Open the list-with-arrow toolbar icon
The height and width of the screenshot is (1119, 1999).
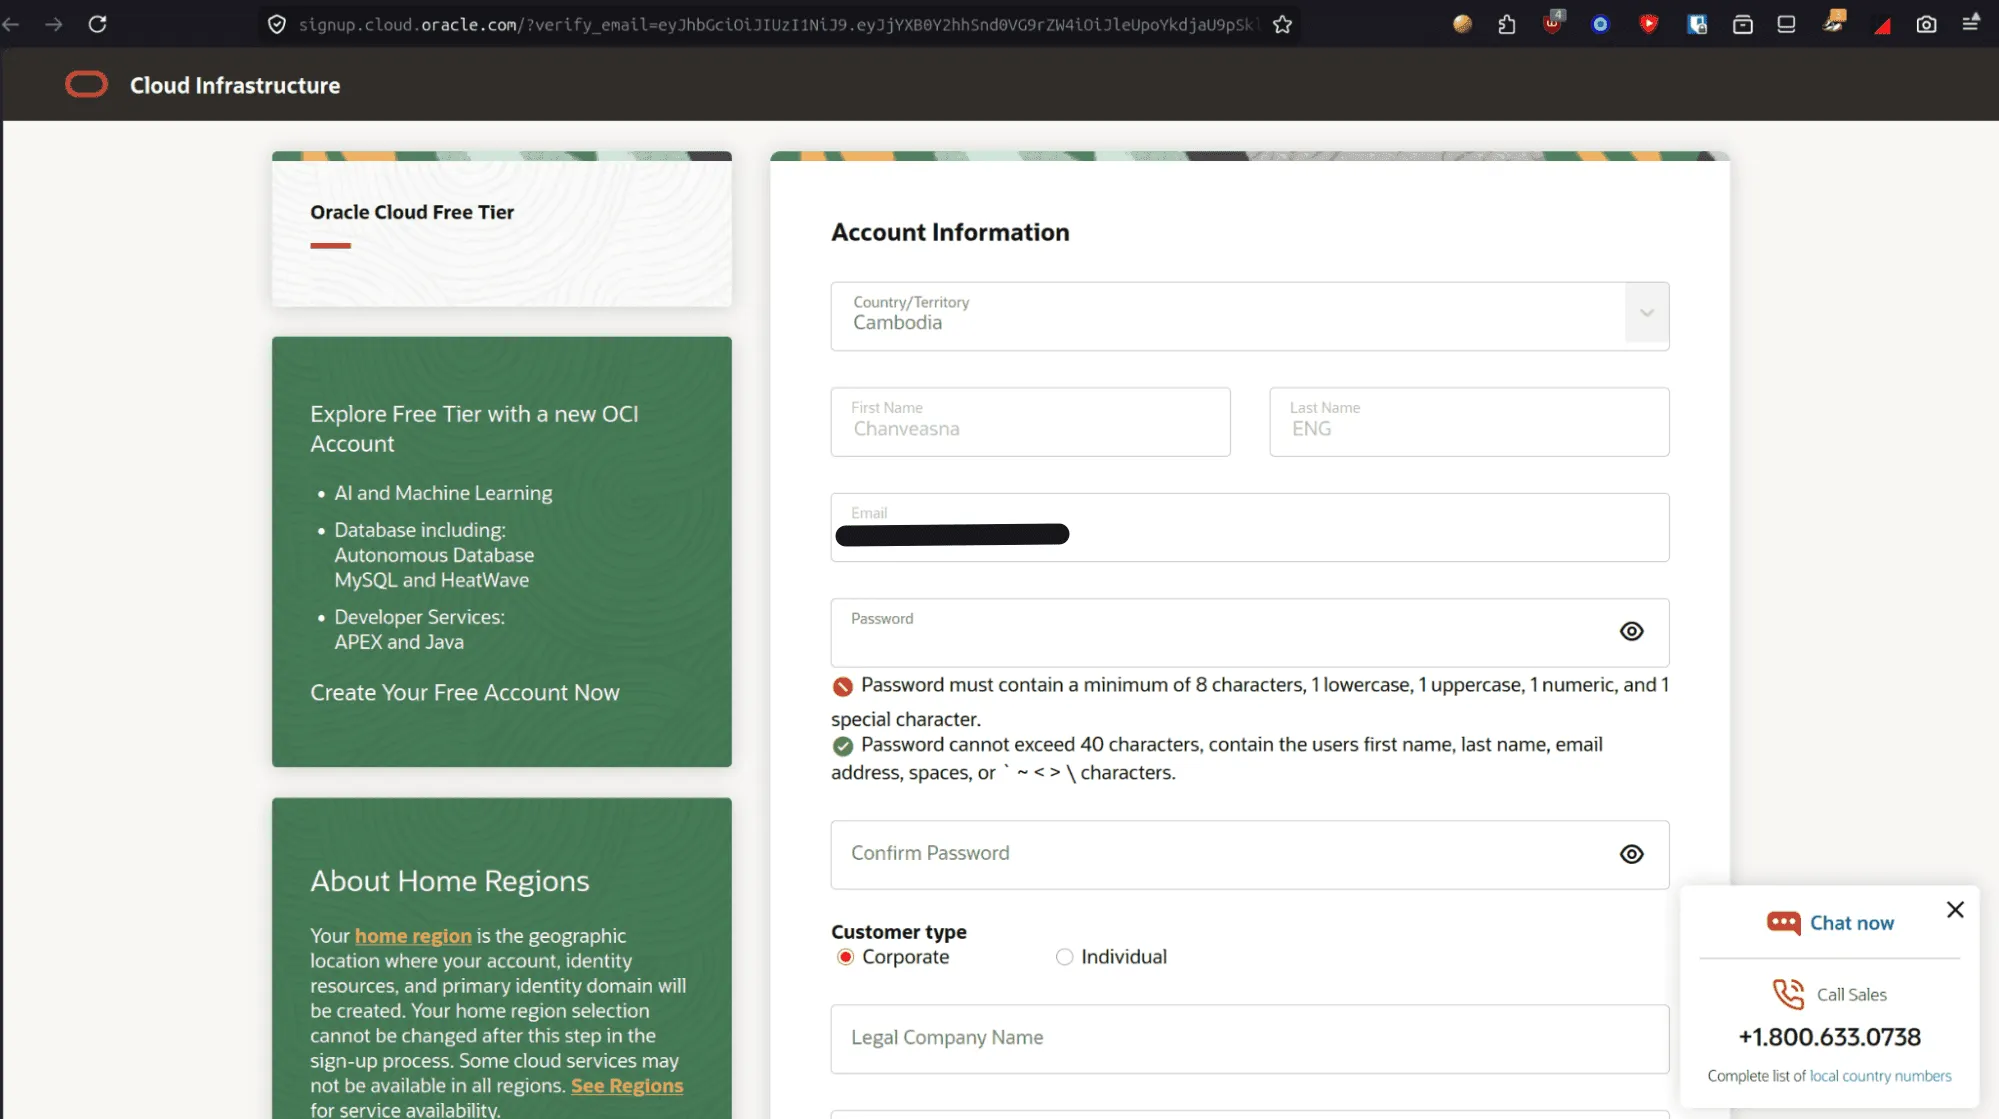click(x=1970, y=23)
